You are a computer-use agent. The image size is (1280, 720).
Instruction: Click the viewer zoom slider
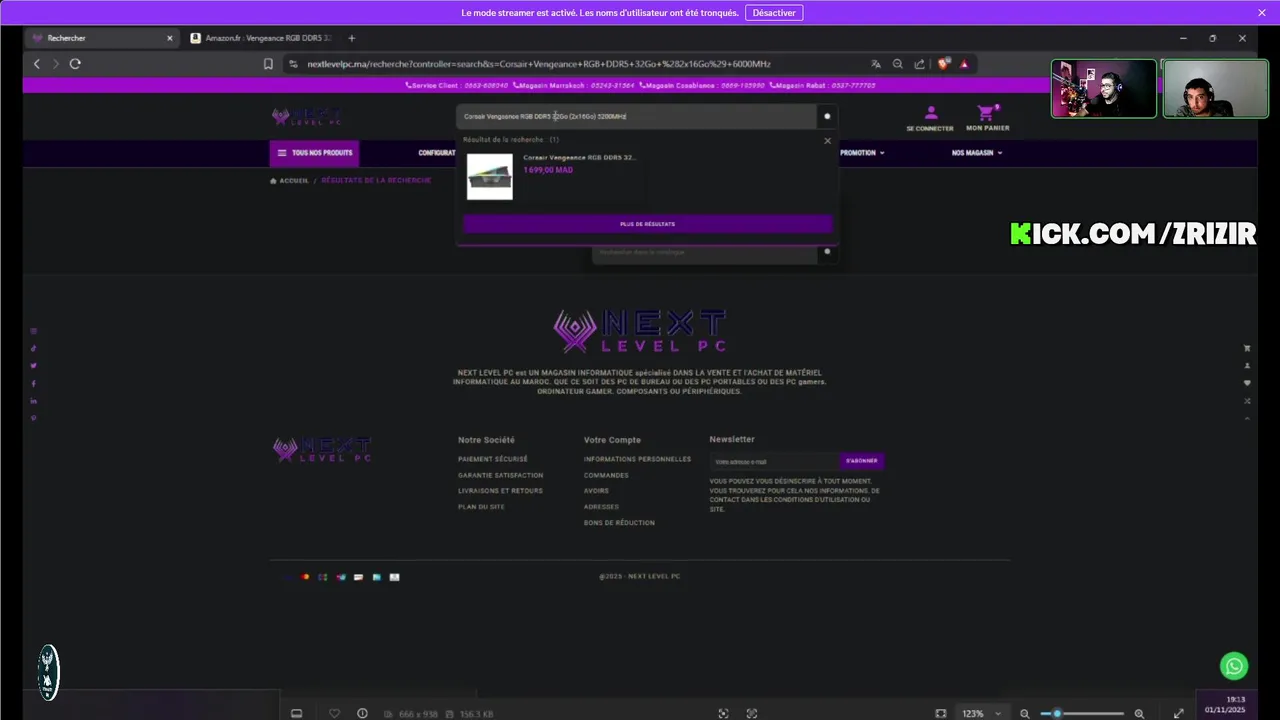[1081, 713]
